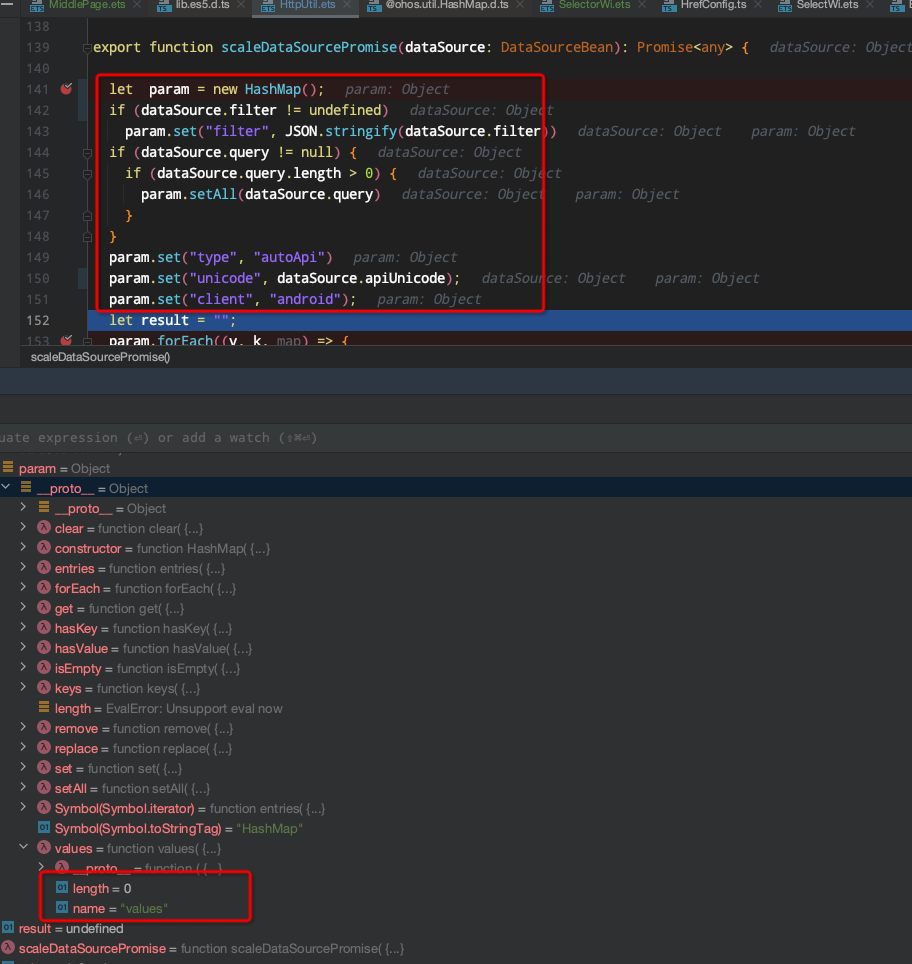The image size is (912, 964).
Task: Select the setAll = function setAll row
Action: [456, 788]
